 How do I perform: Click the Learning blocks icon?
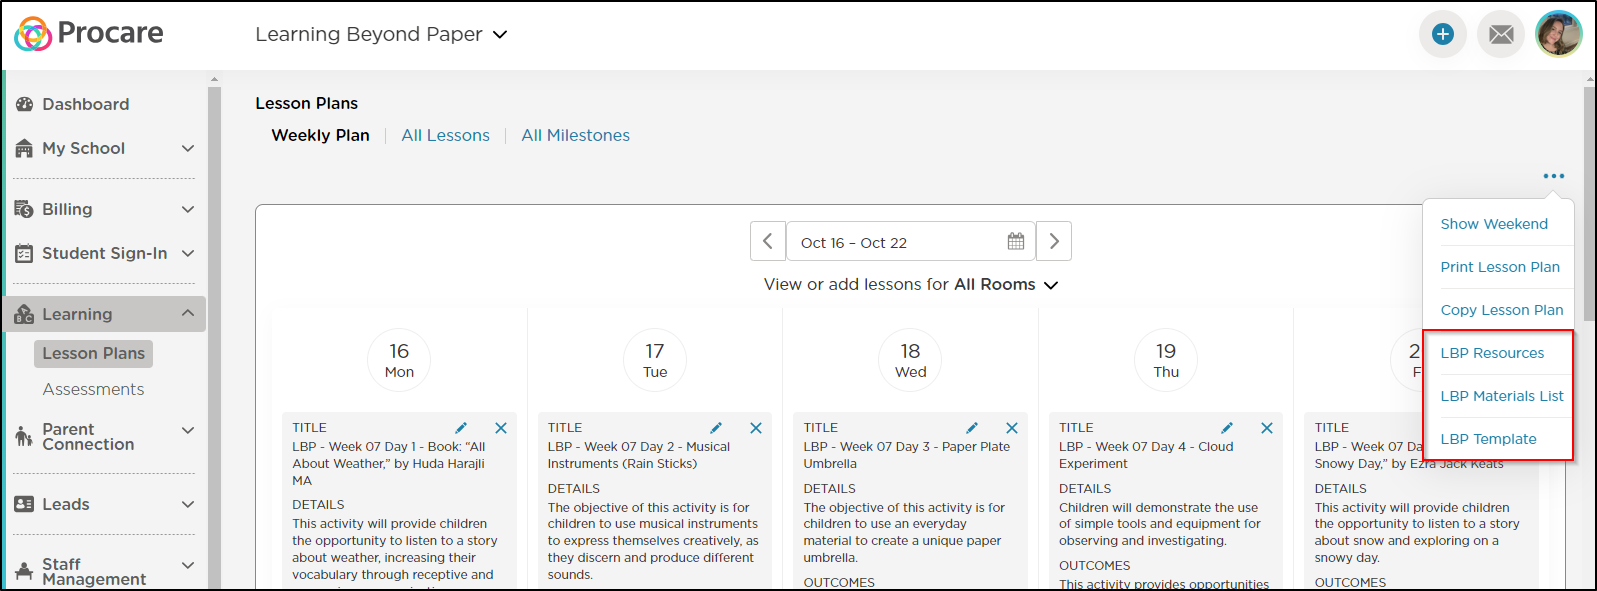24,314
